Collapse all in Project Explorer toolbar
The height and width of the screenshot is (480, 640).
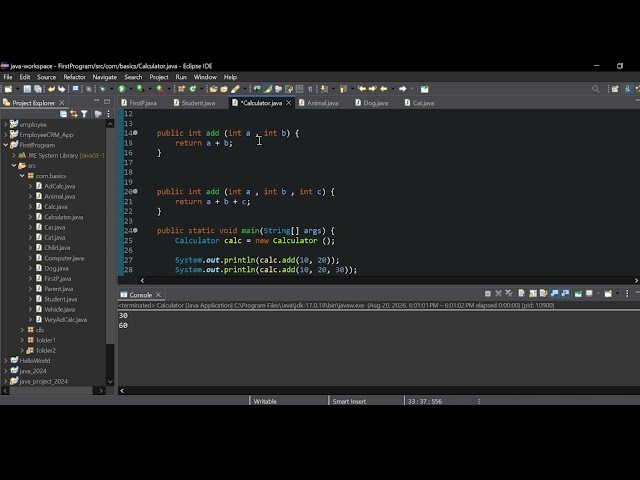click(63, 114)
